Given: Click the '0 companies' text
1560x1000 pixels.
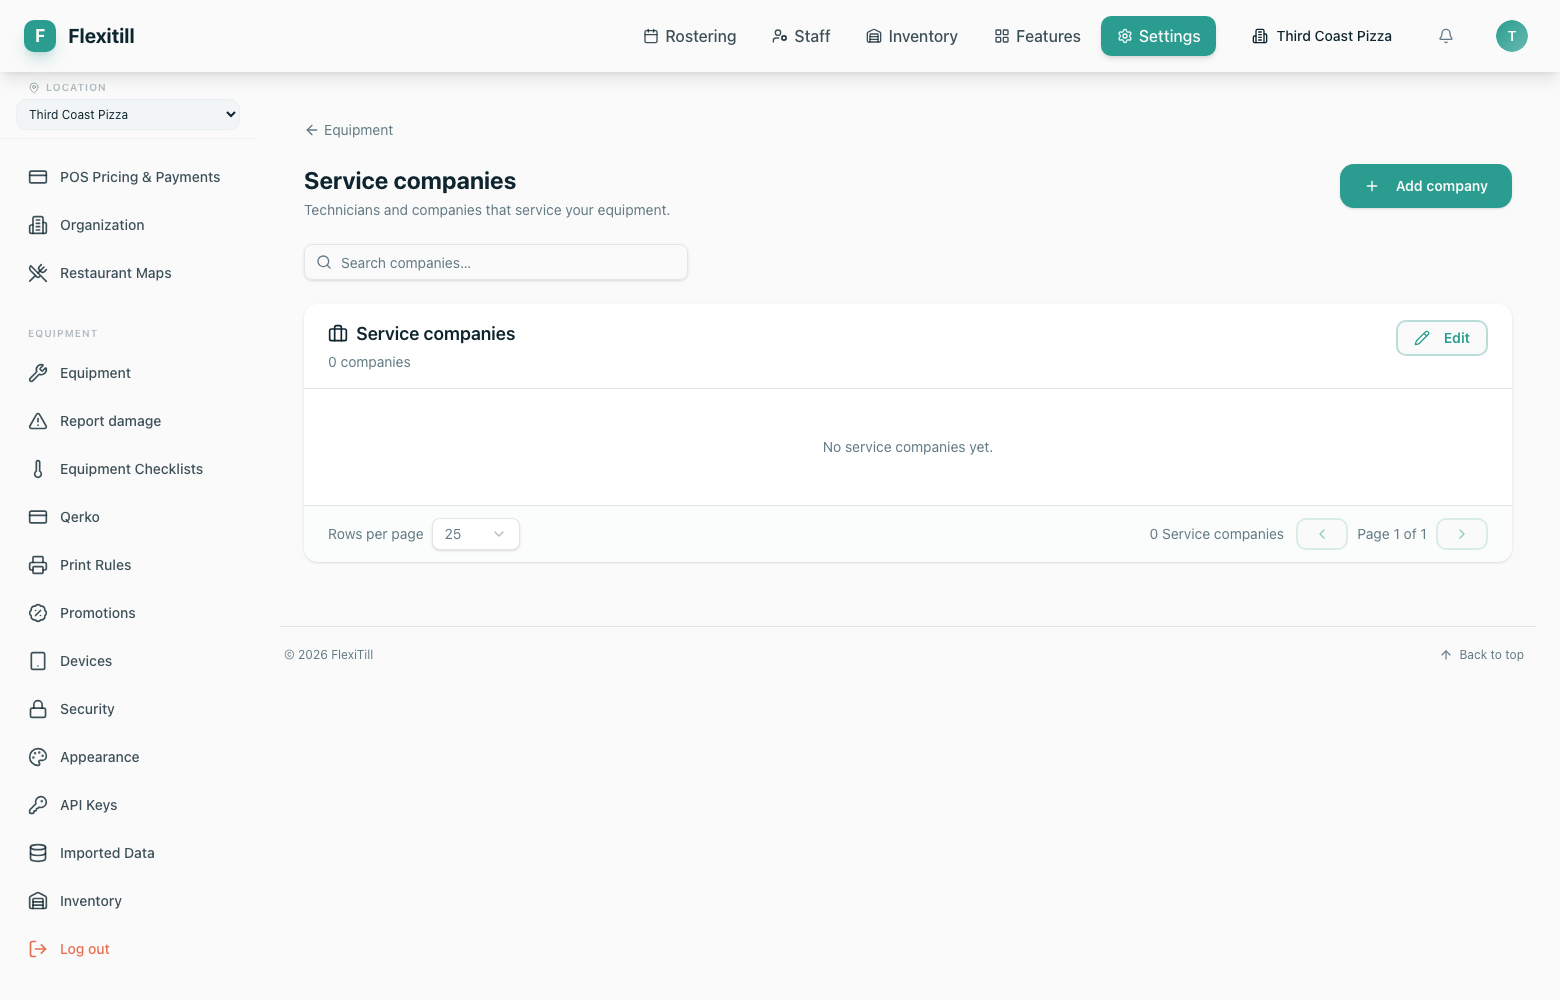Looking at the screenshot, I should point(369,362).
